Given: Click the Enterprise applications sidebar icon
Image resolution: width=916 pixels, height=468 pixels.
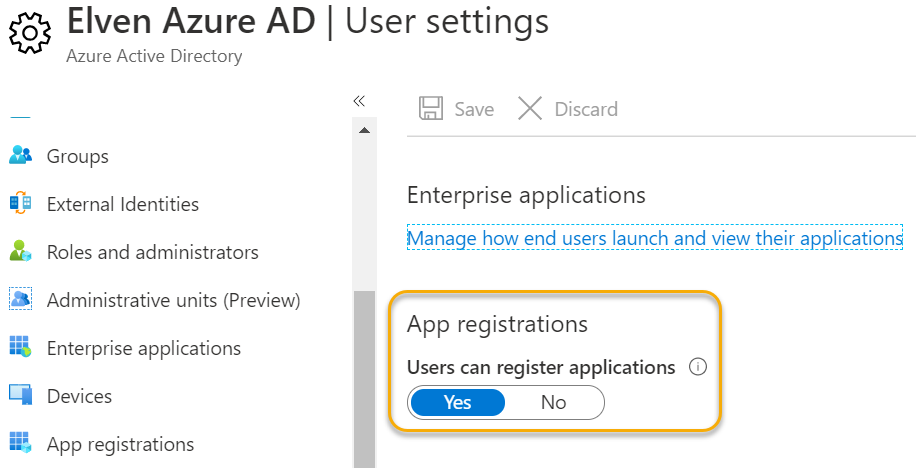Looking at the screenshot, I should (x=20, y=346).
